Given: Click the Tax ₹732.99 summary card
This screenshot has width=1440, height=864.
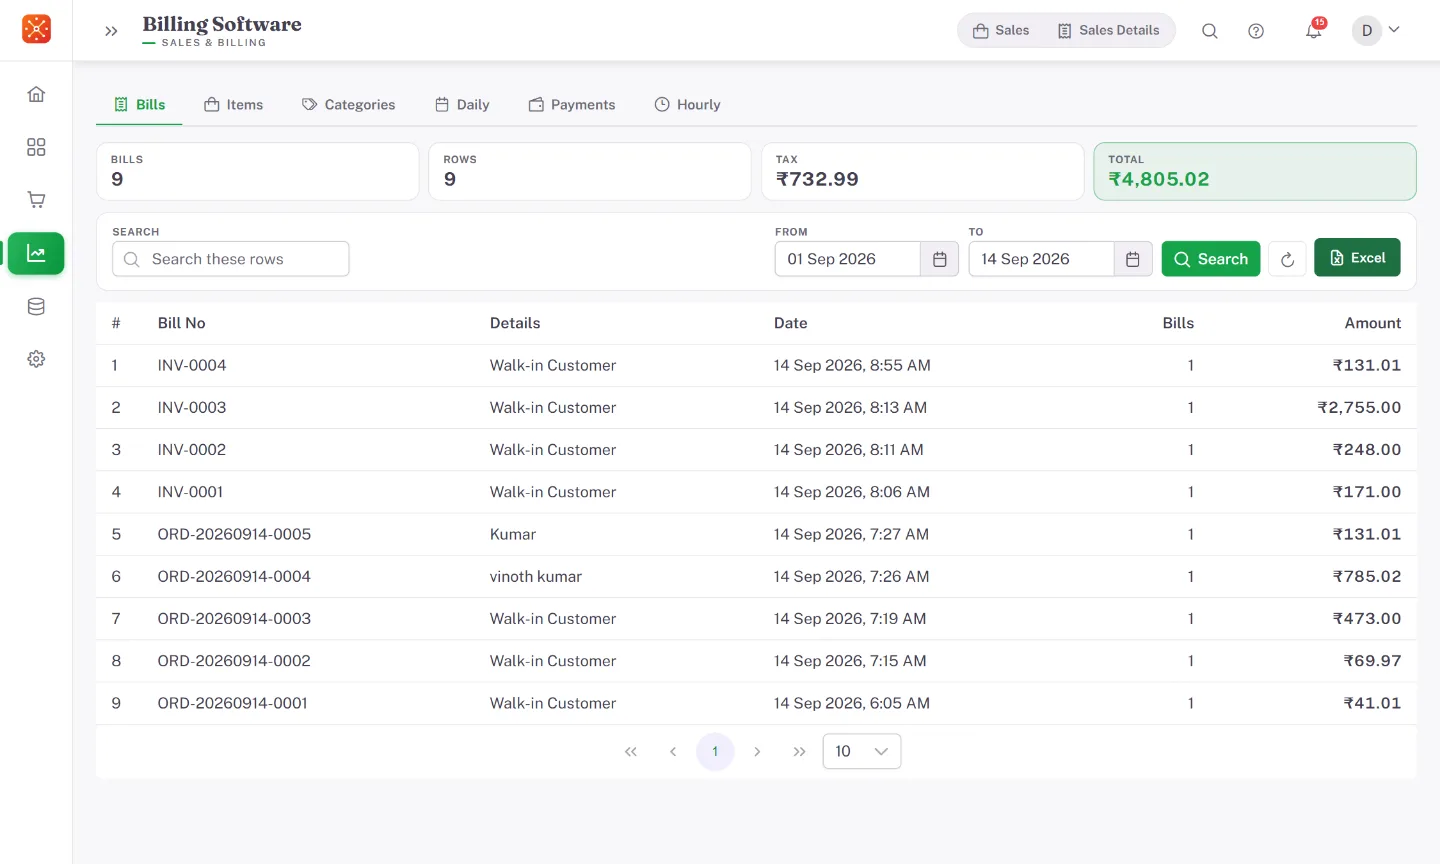Looking at the screenshot, I should point(923,171).
